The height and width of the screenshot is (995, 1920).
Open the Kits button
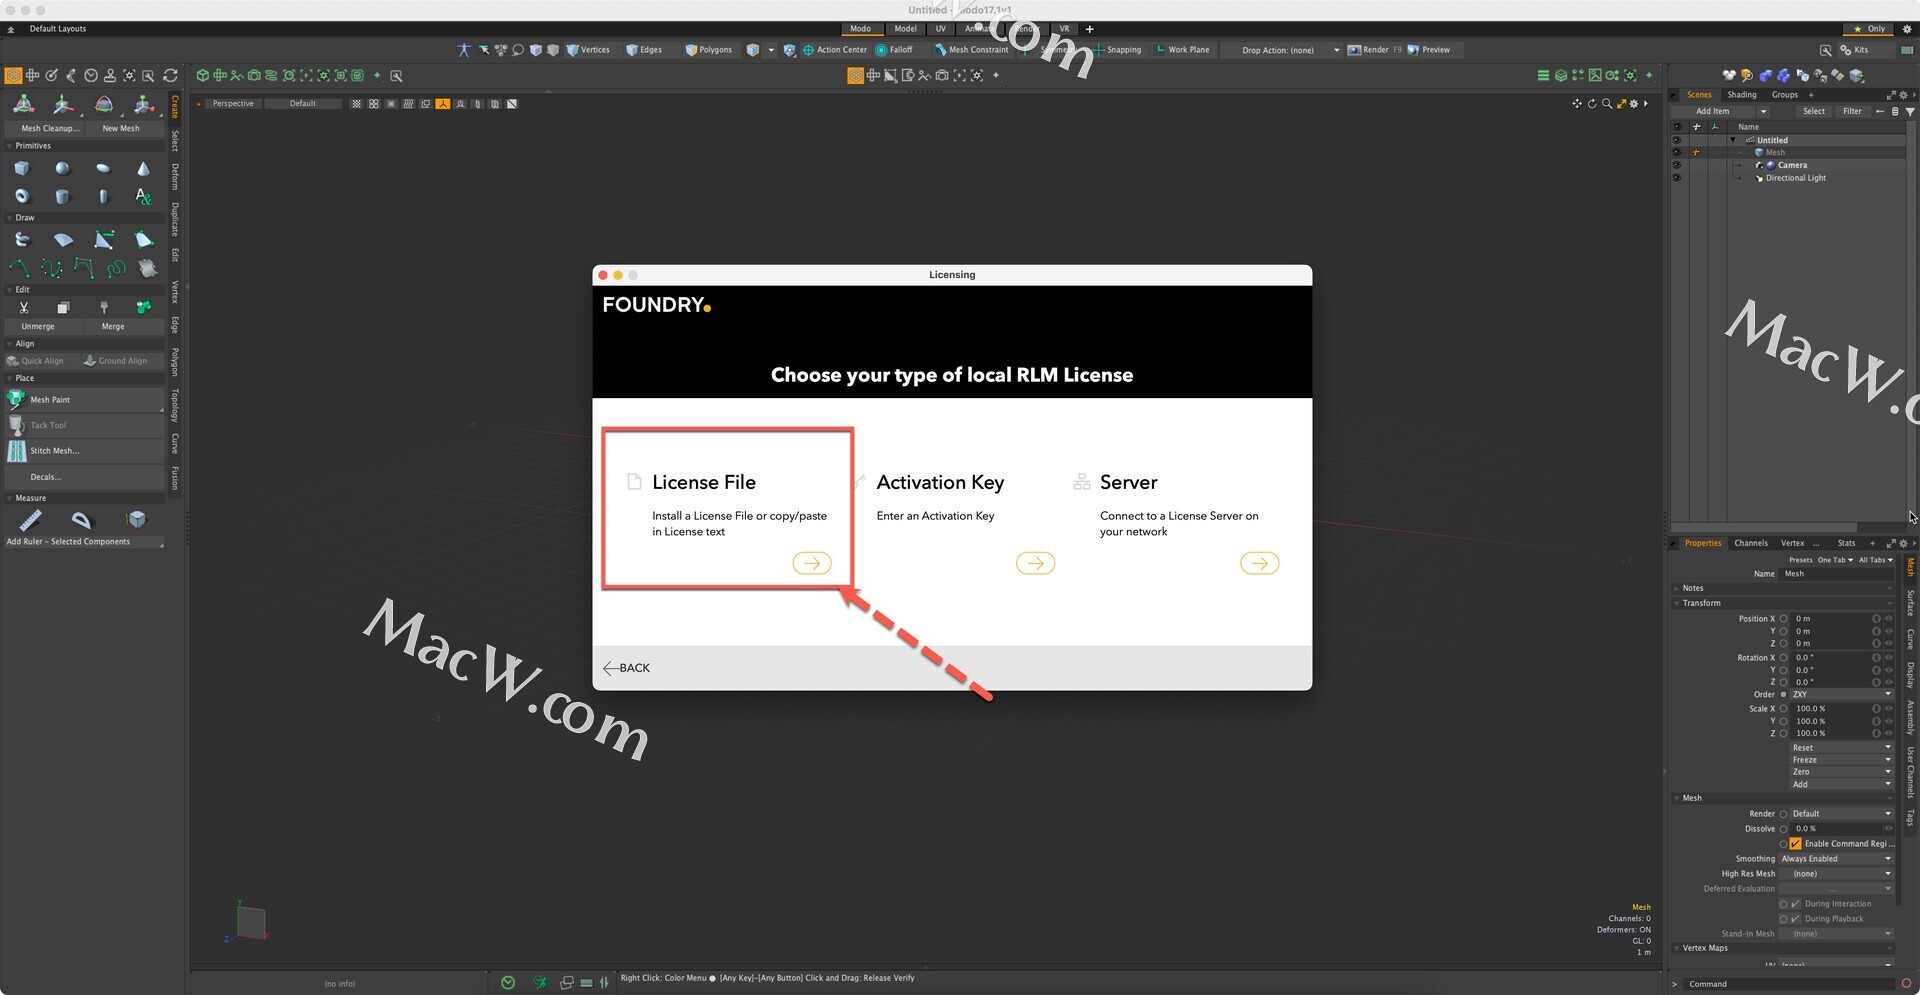(x=1854, y=50)
